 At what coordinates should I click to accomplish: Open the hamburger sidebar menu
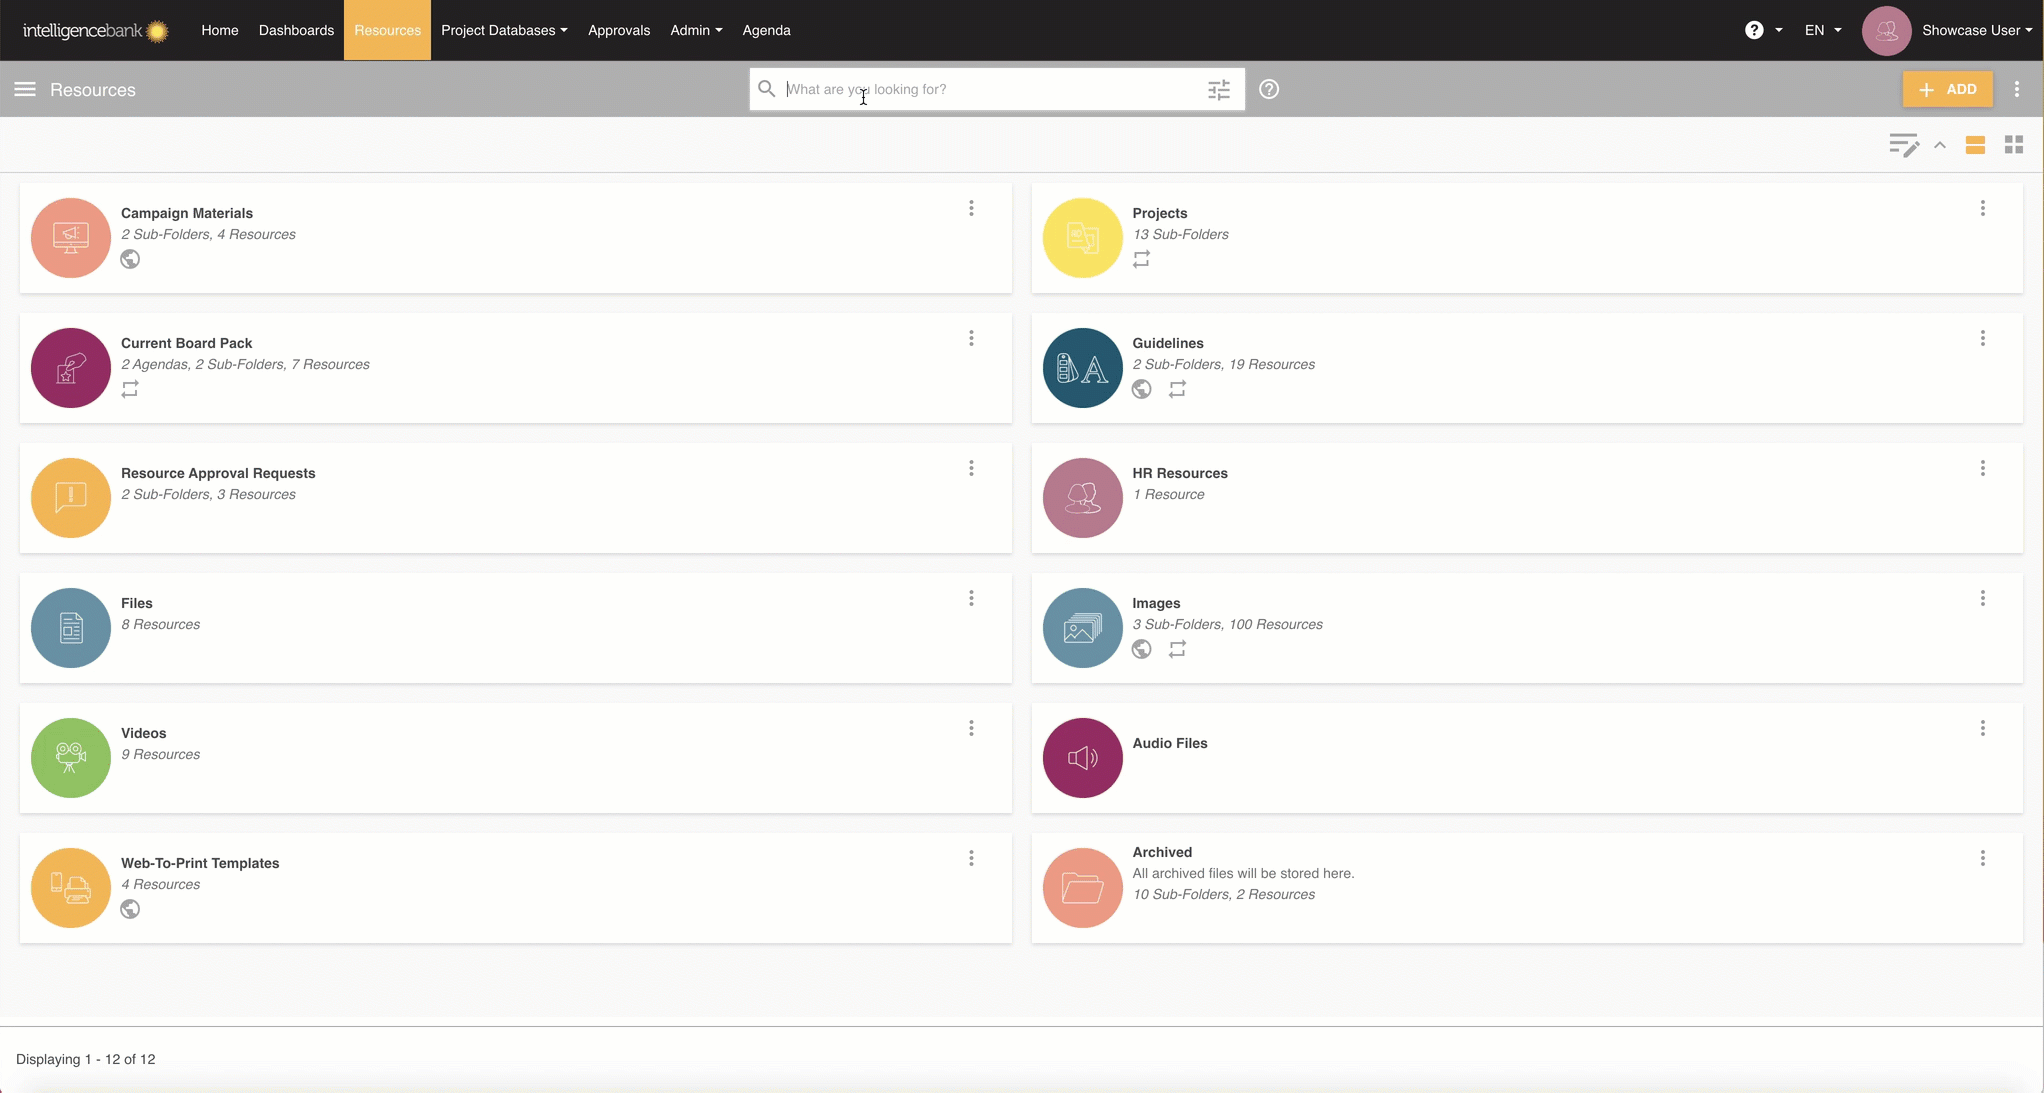coord(25,89)
